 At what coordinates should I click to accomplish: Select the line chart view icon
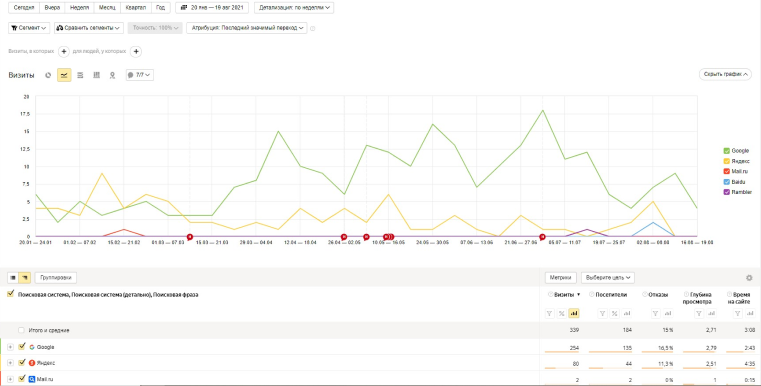(x=64, y=75)
